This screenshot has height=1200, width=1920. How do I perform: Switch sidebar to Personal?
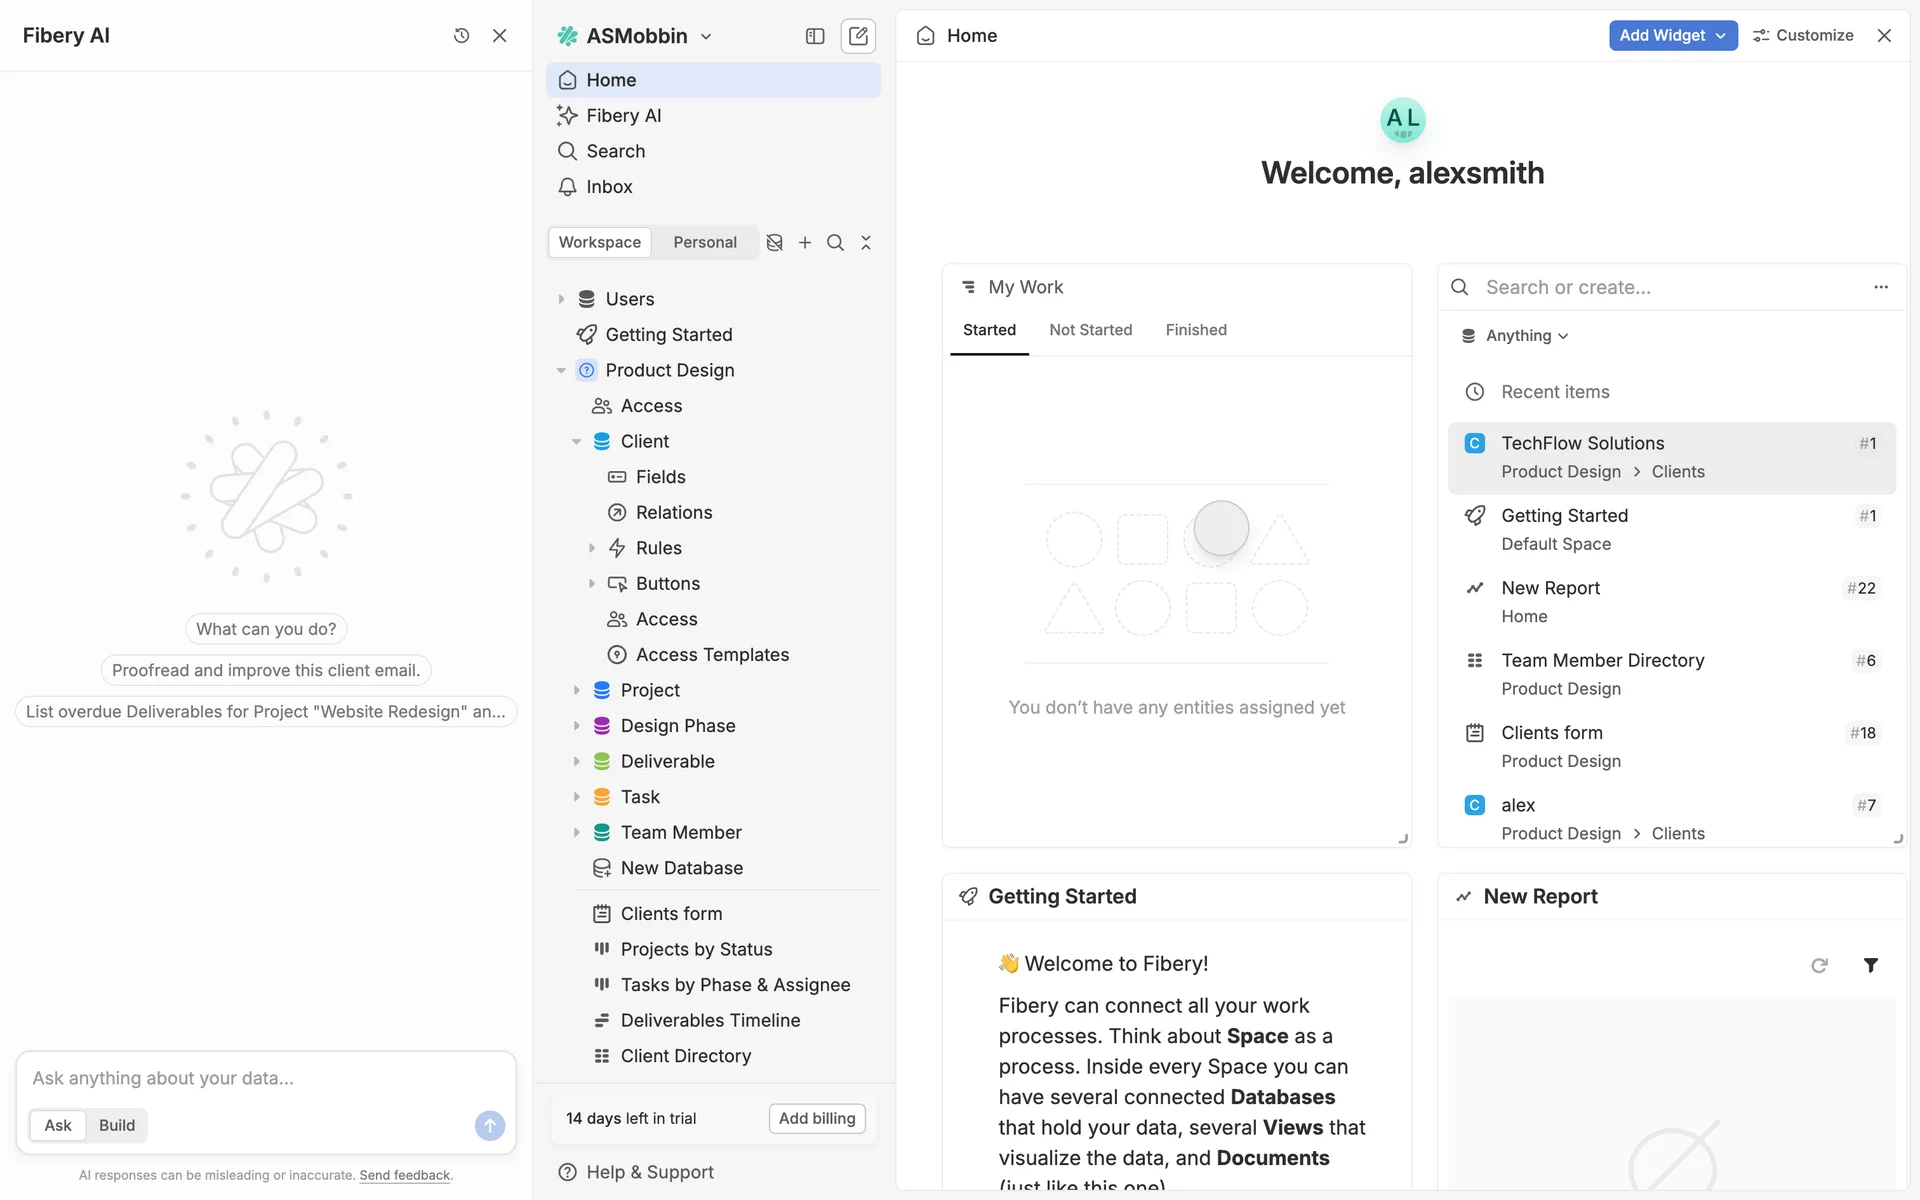tap(704, 243)
